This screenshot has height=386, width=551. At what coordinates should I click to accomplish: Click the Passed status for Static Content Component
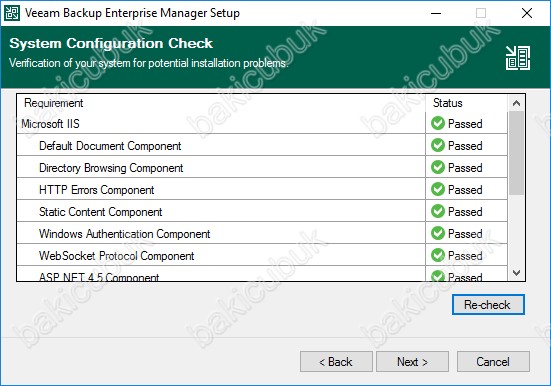(x=465, y=212)
